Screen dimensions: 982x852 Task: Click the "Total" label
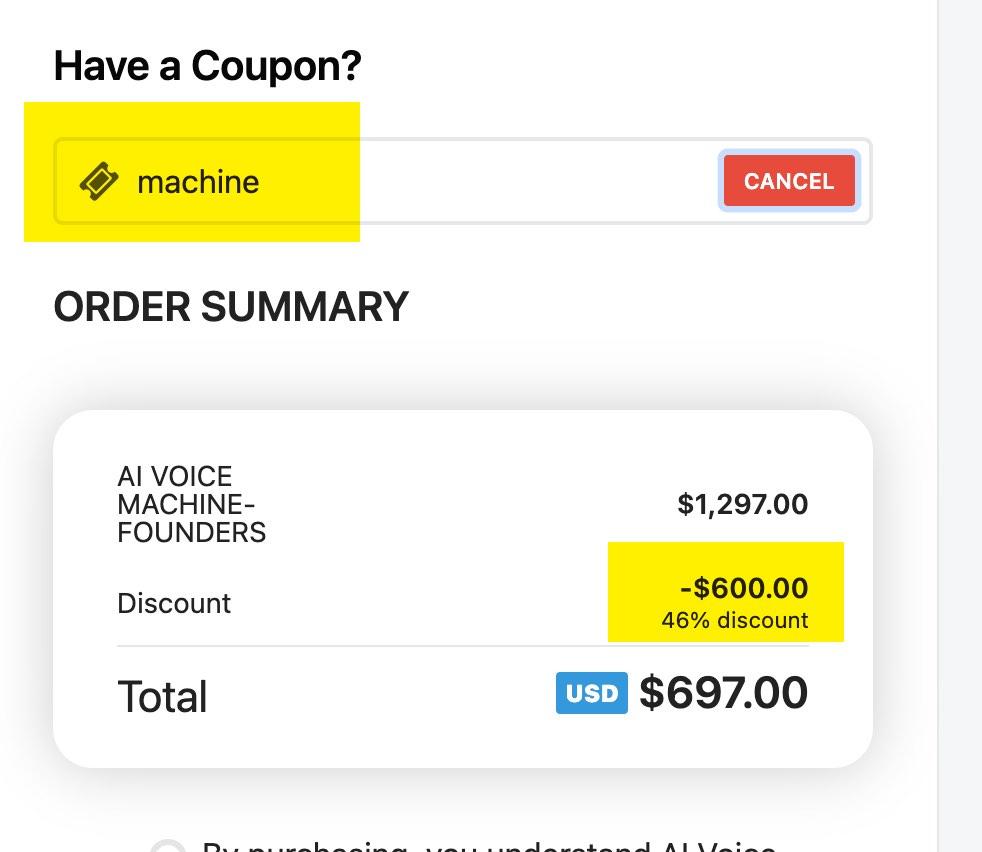click(162, 696)
